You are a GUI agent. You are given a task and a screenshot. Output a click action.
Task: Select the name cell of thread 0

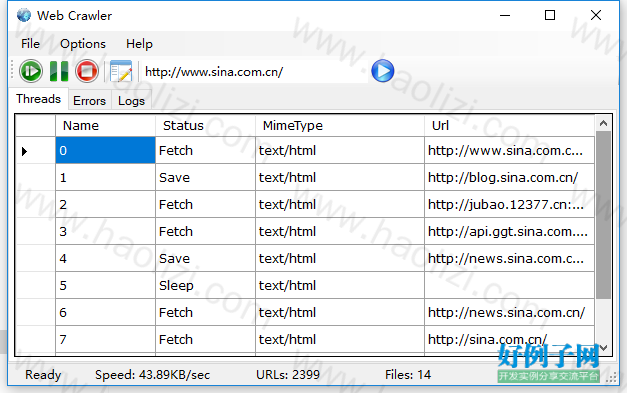point(105,150)
